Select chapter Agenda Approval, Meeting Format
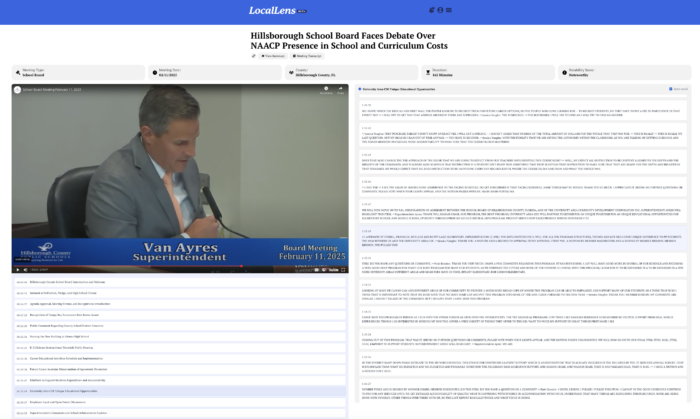Screen dimensions: 700x419 [180, 304]
